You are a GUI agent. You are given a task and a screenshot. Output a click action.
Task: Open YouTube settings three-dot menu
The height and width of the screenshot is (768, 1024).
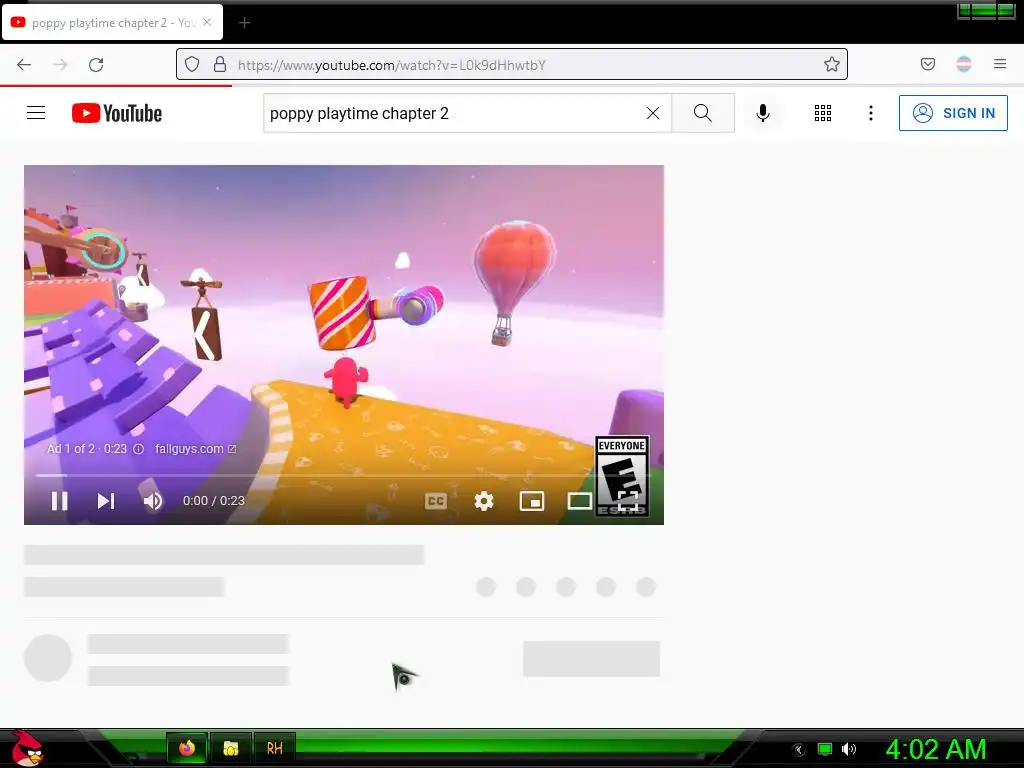pyautogui.click(x=871, y=113)
